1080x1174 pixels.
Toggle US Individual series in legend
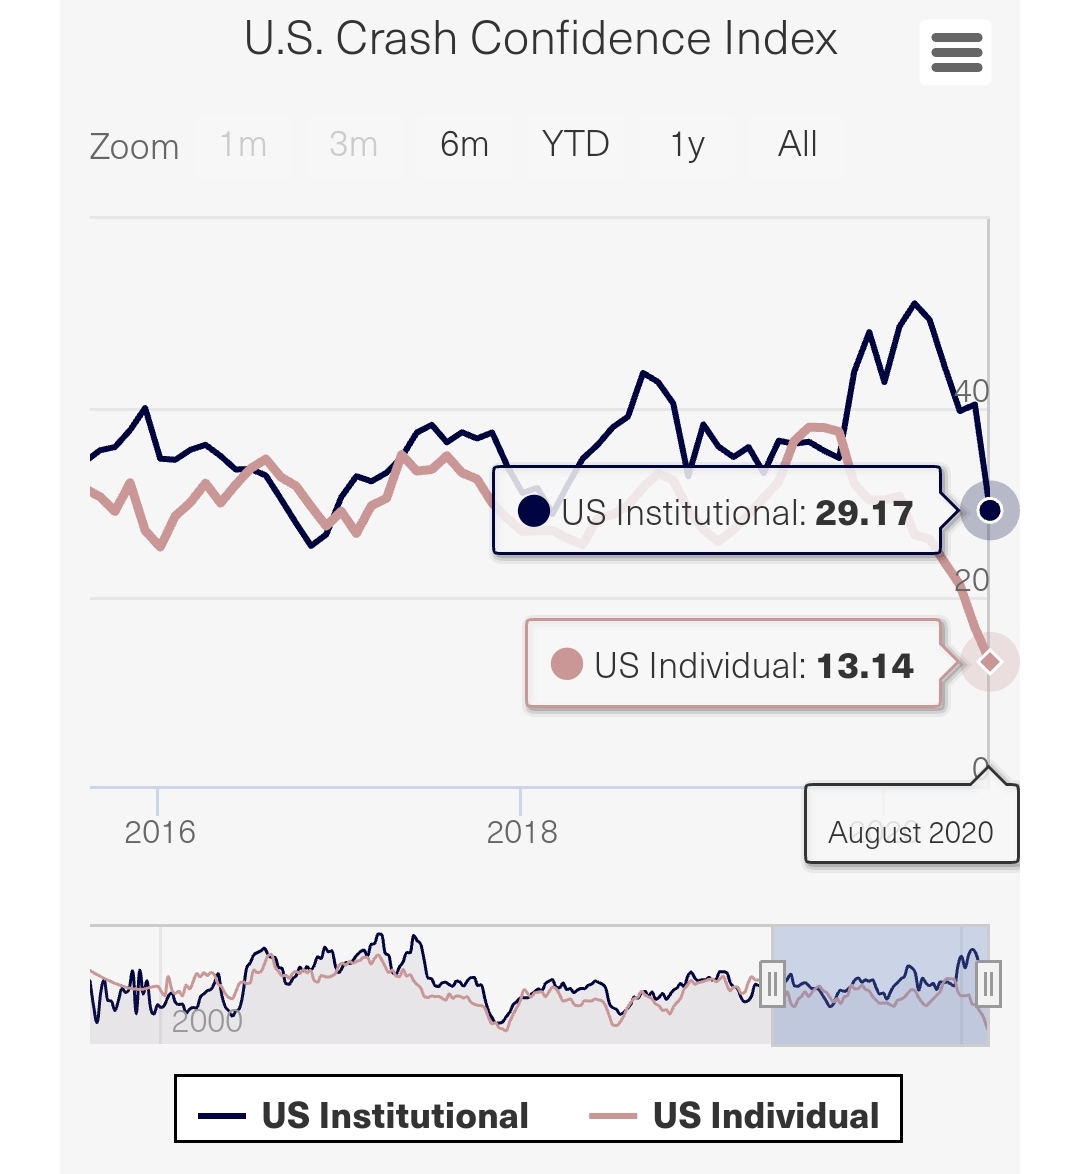click(735, 1115)
